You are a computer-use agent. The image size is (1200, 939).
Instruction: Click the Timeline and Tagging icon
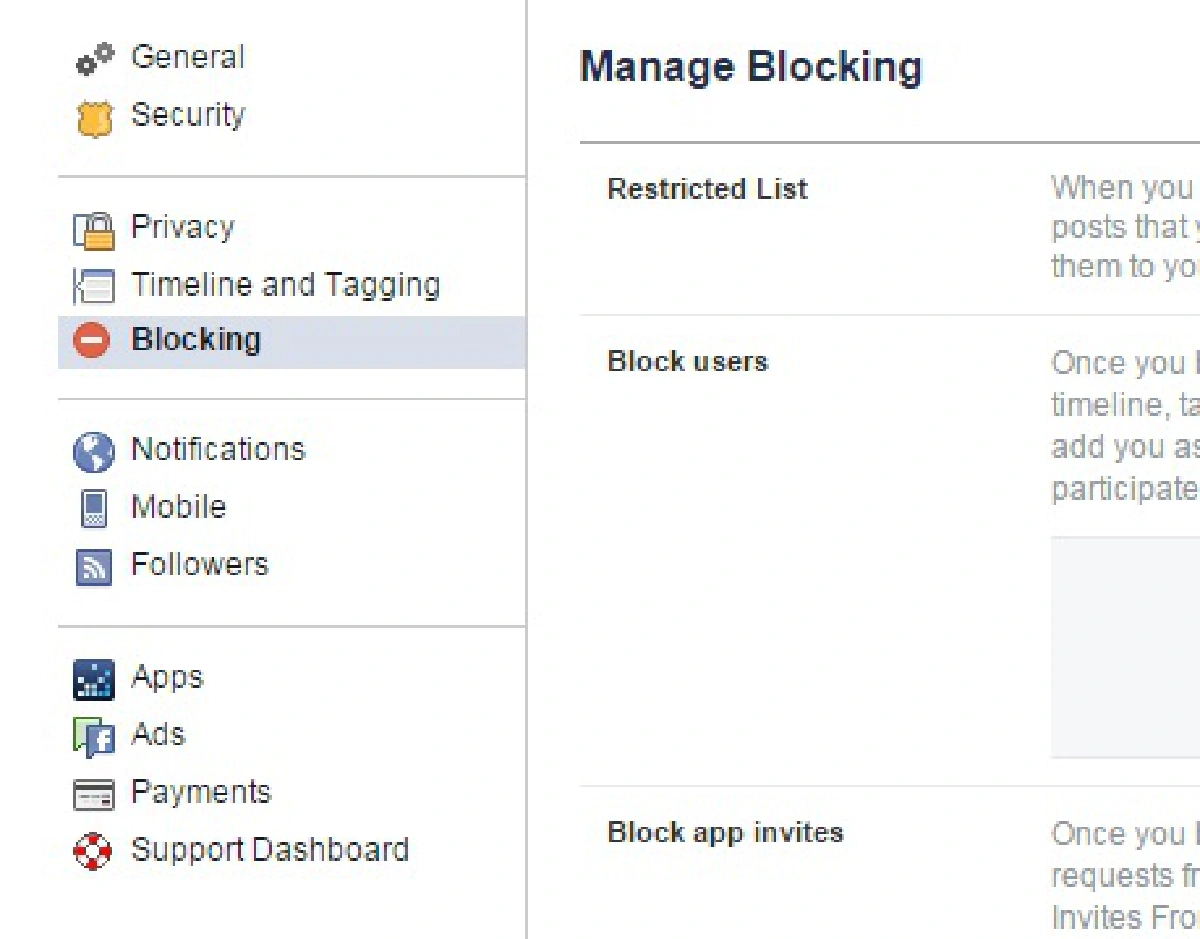(x=94, y=287)
